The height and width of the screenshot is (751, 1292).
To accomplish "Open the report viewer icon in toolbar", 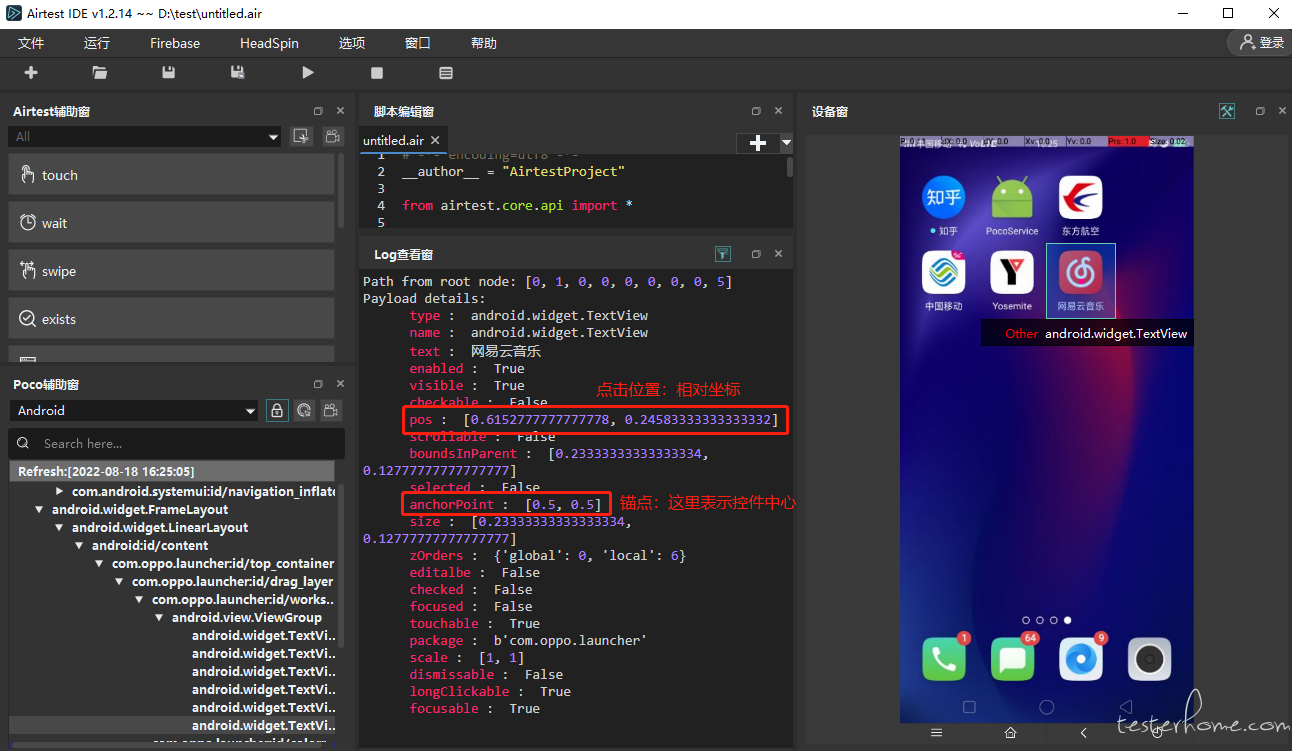I will tap(446, 73).
